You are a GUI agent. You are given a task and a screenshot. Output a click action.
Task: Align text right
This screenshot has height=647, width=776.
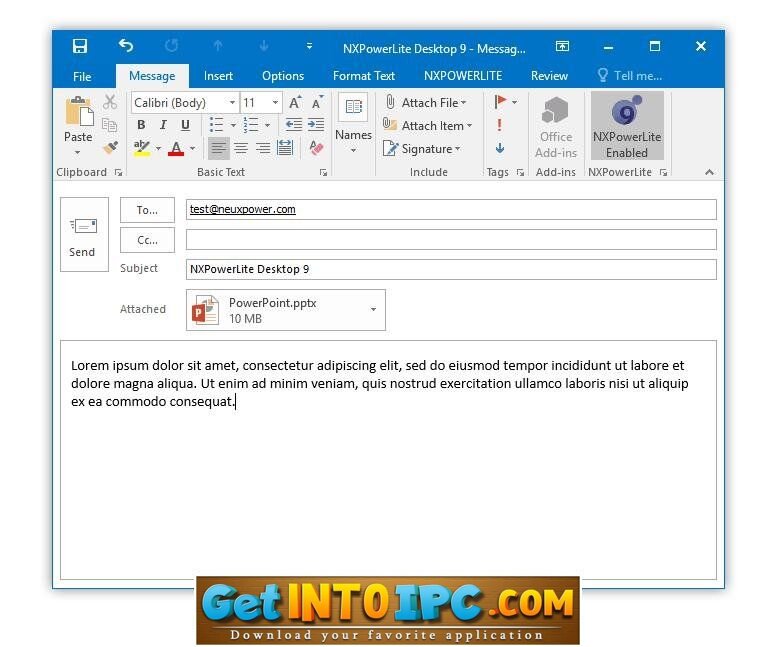[x=263, y=148]
